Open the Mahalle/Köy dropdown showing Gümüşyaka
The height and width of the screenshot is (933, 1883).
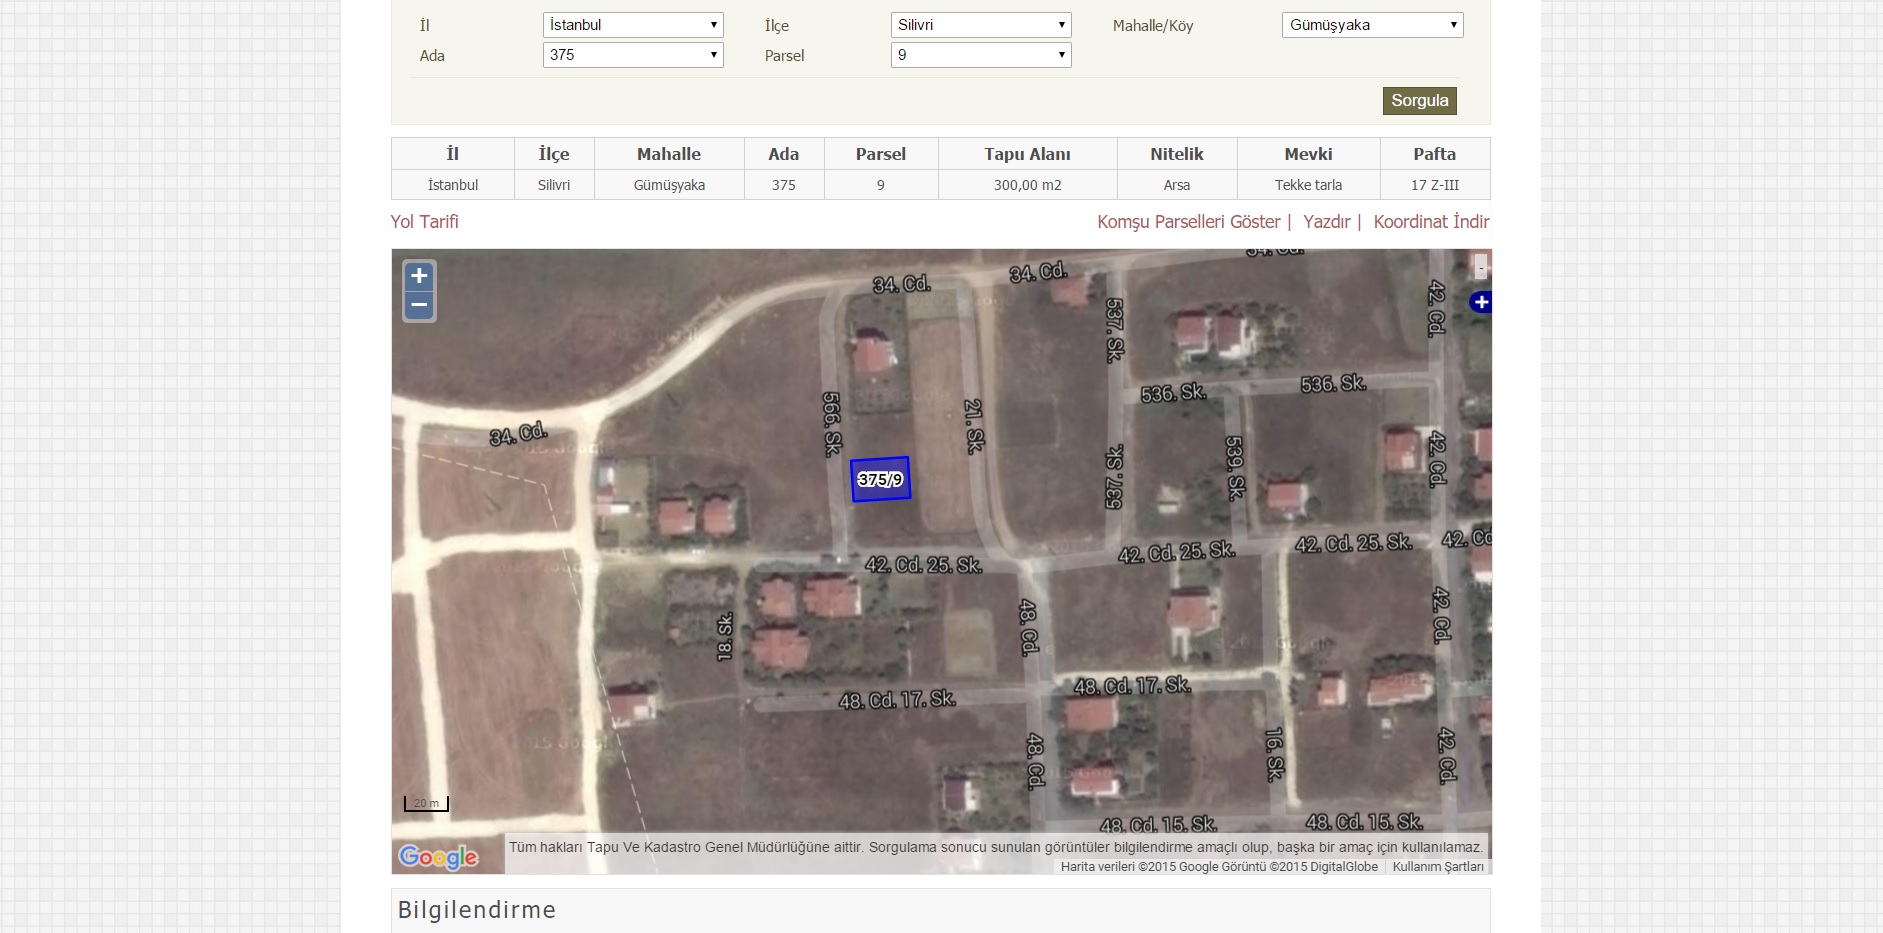tap(1372, 25)
